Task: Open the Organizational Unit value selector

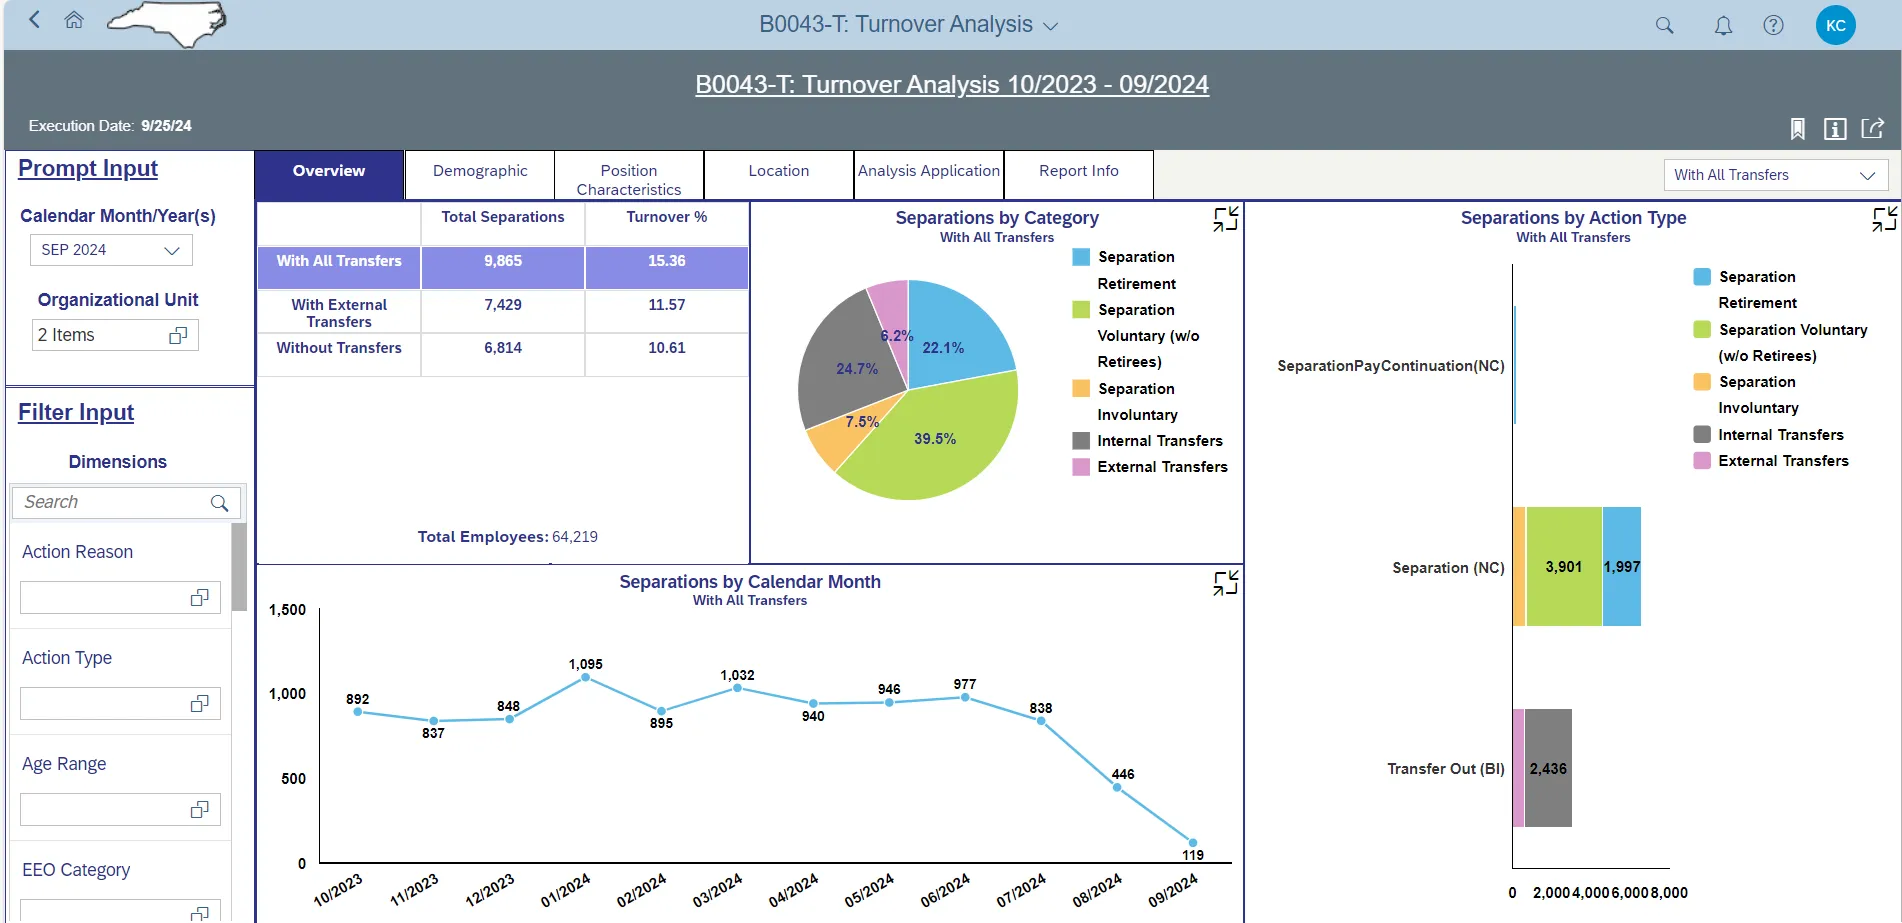Action: [178, 336]
